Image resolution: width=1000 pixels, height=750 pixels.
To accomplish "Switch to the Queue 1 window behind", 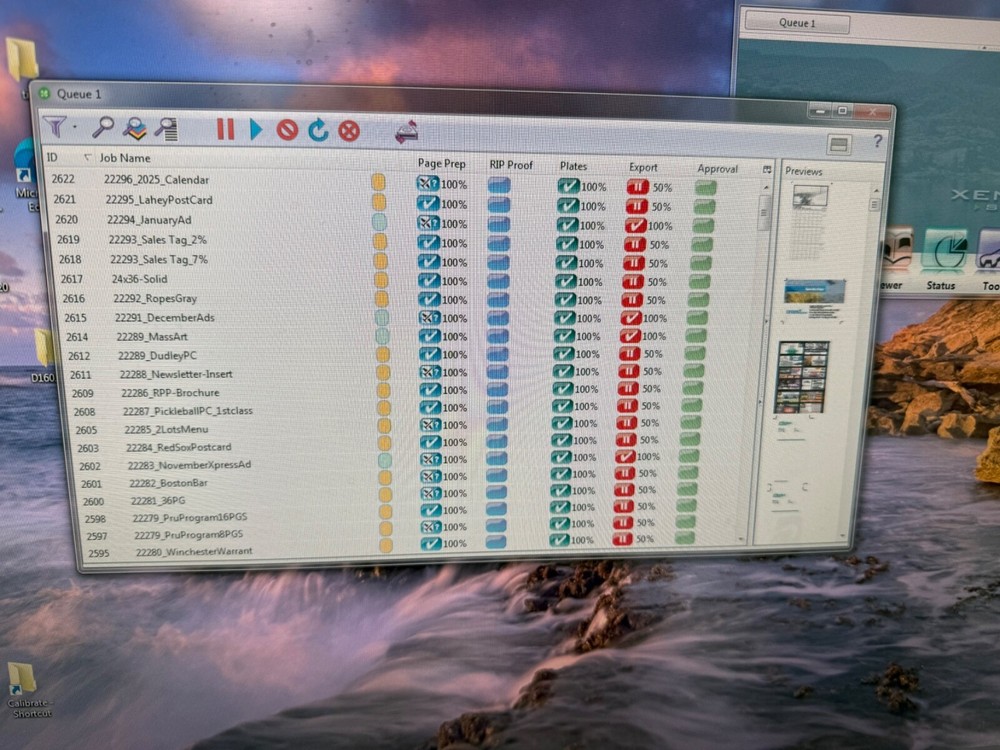I will click(795, 22).
